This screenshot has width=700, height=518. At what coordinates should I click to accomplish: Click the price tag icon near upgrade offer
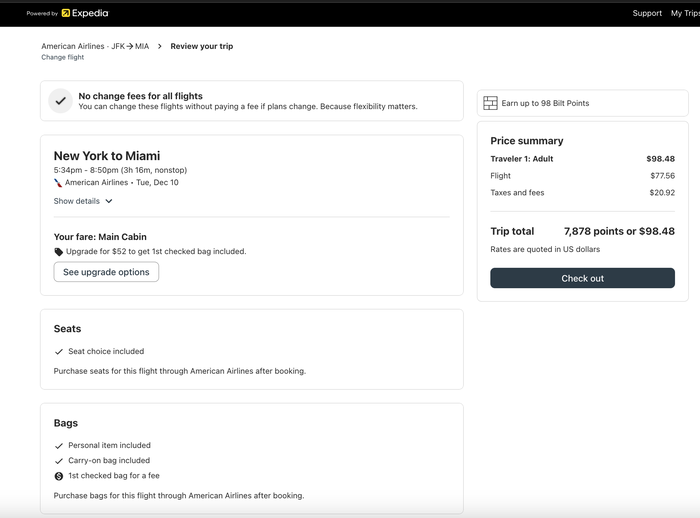[x=58, y=252]
